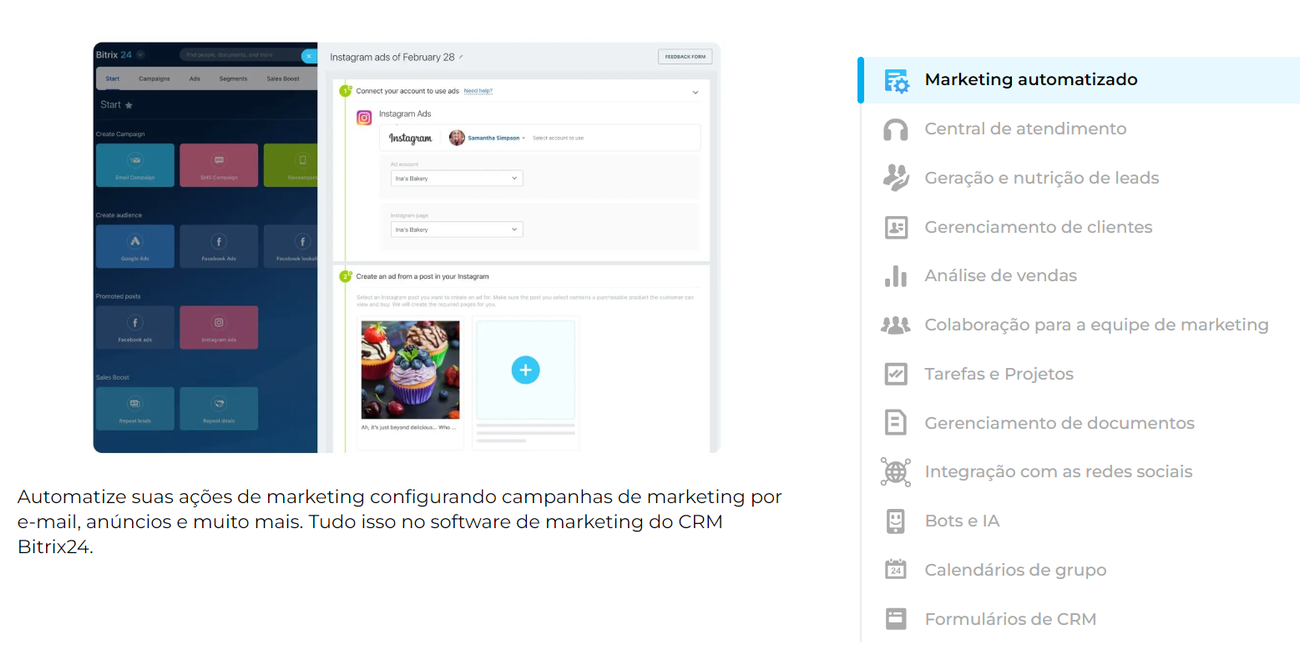Click the star next to Start heading
This screenshot has height=650, width=1300.
tap(129, 105)
